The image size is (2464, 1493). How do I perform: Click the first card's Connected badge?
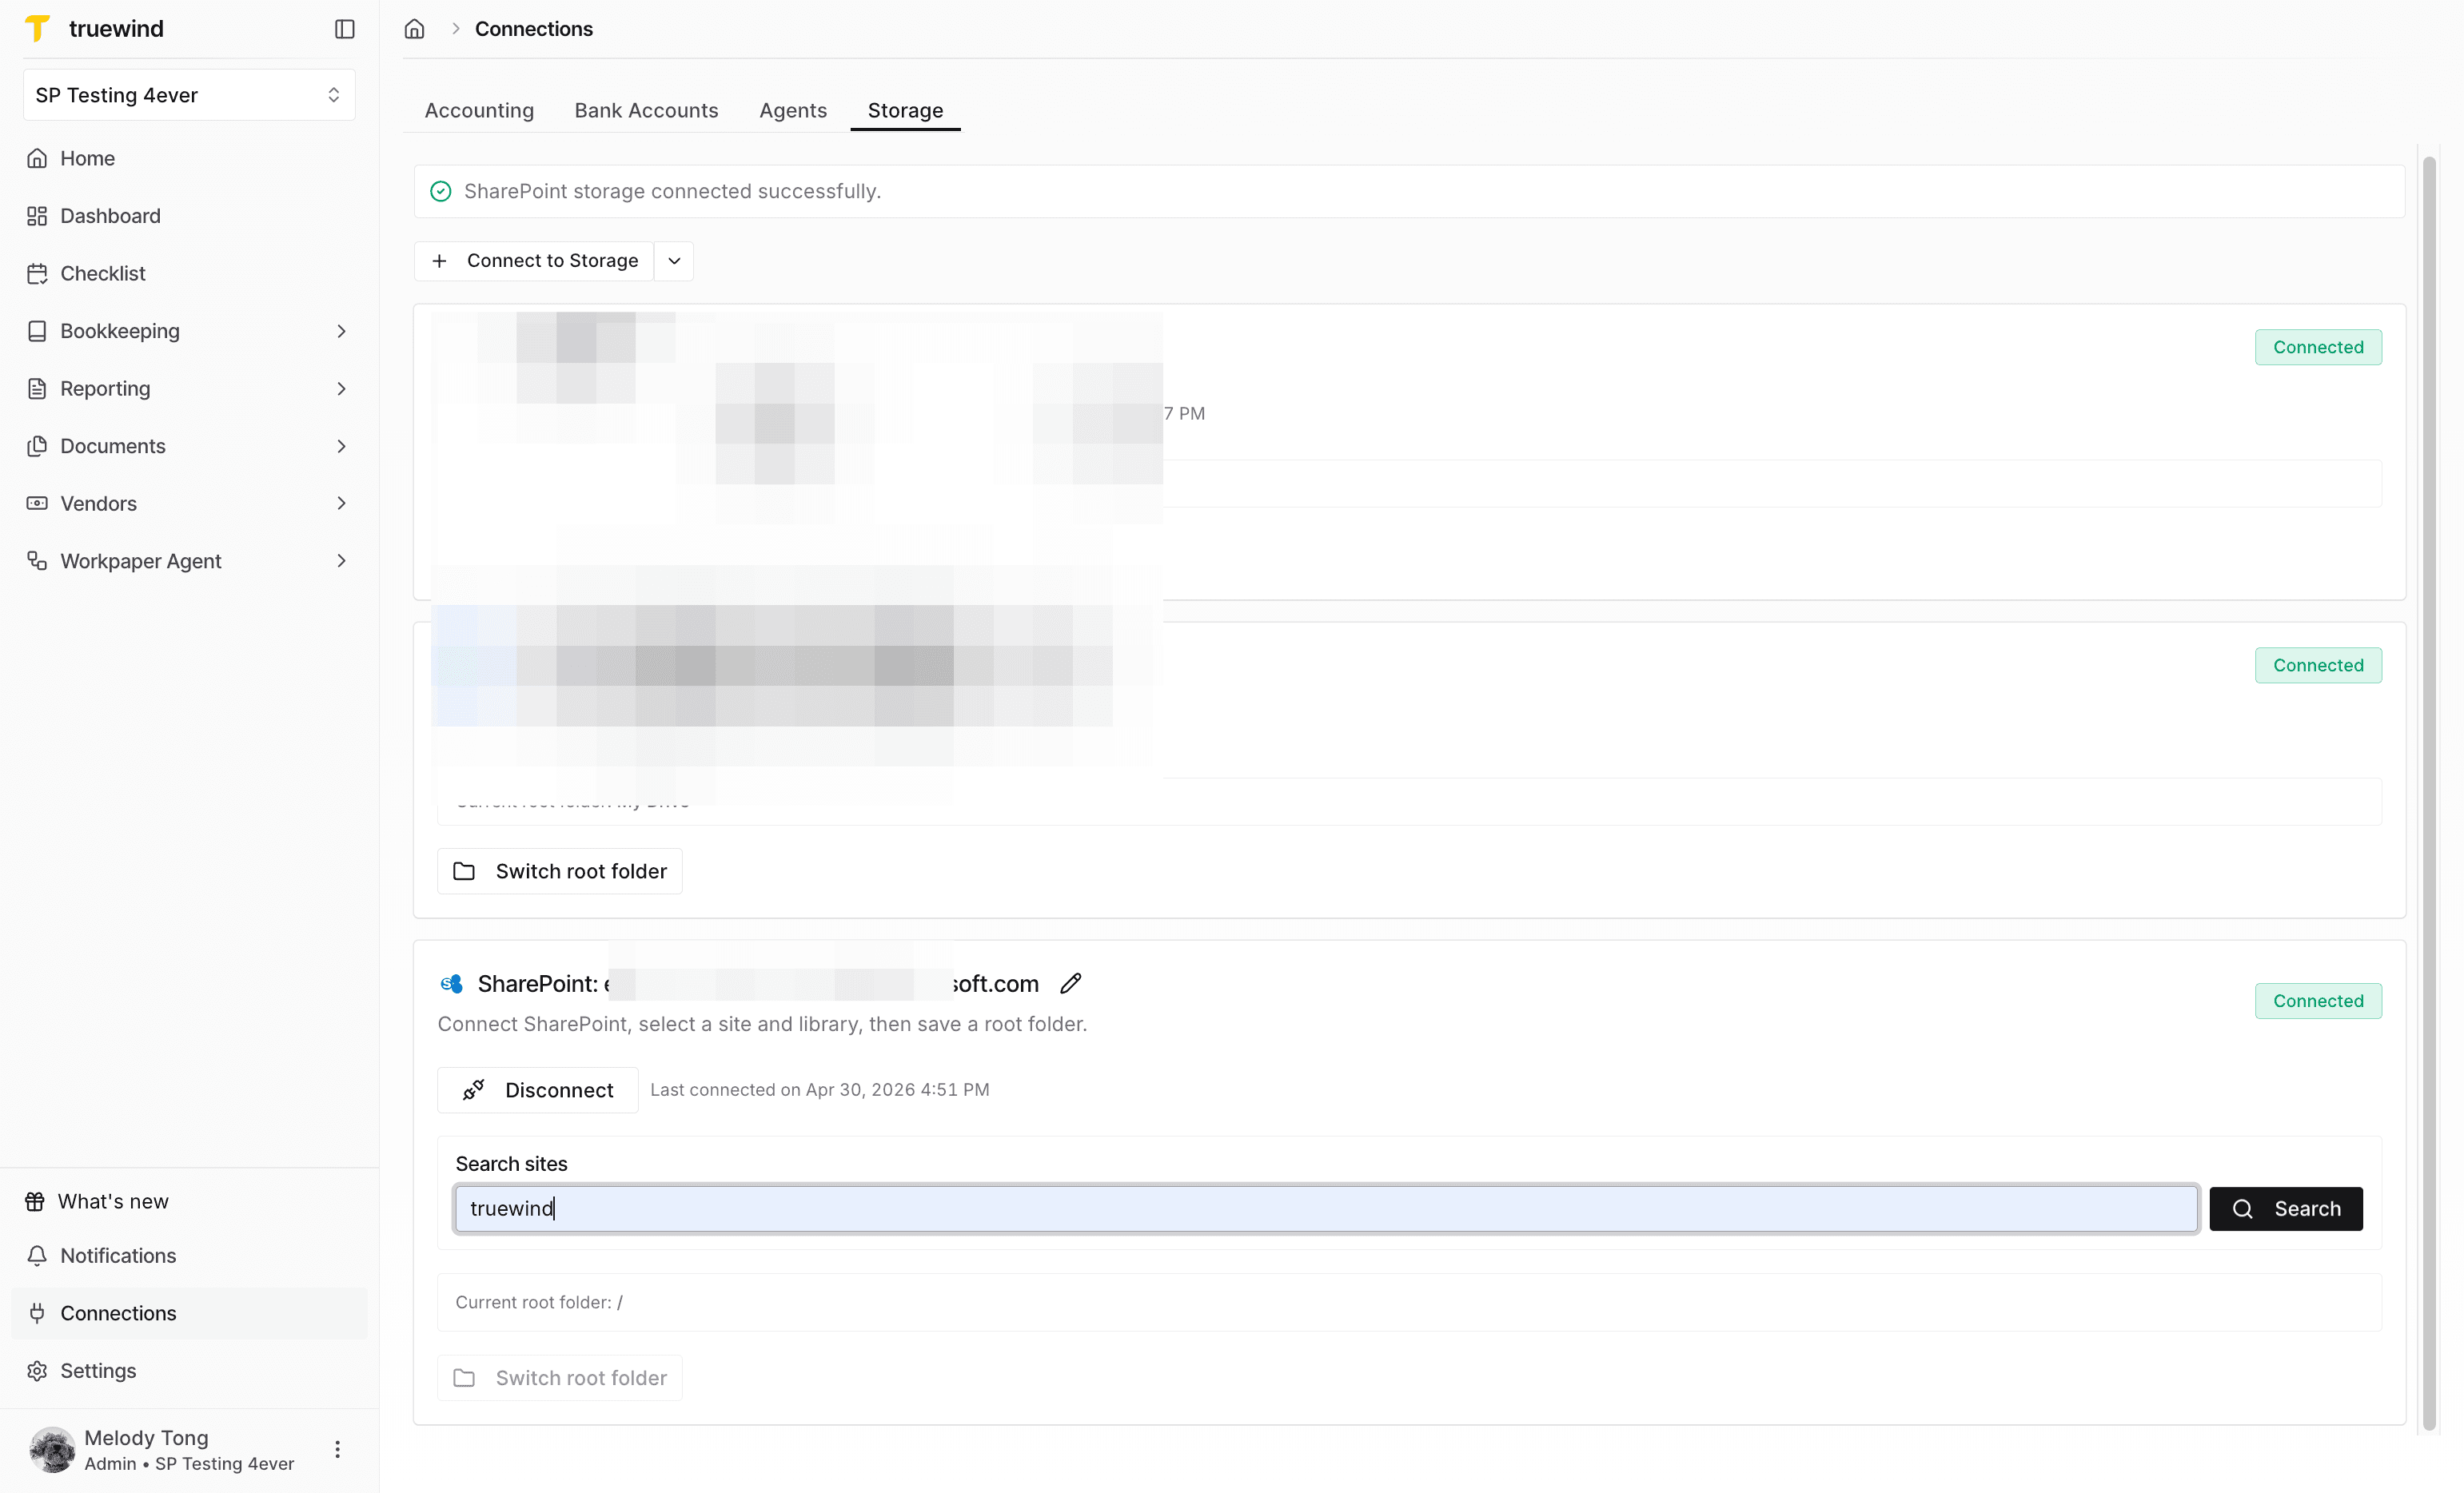(x=2318, y=347)
